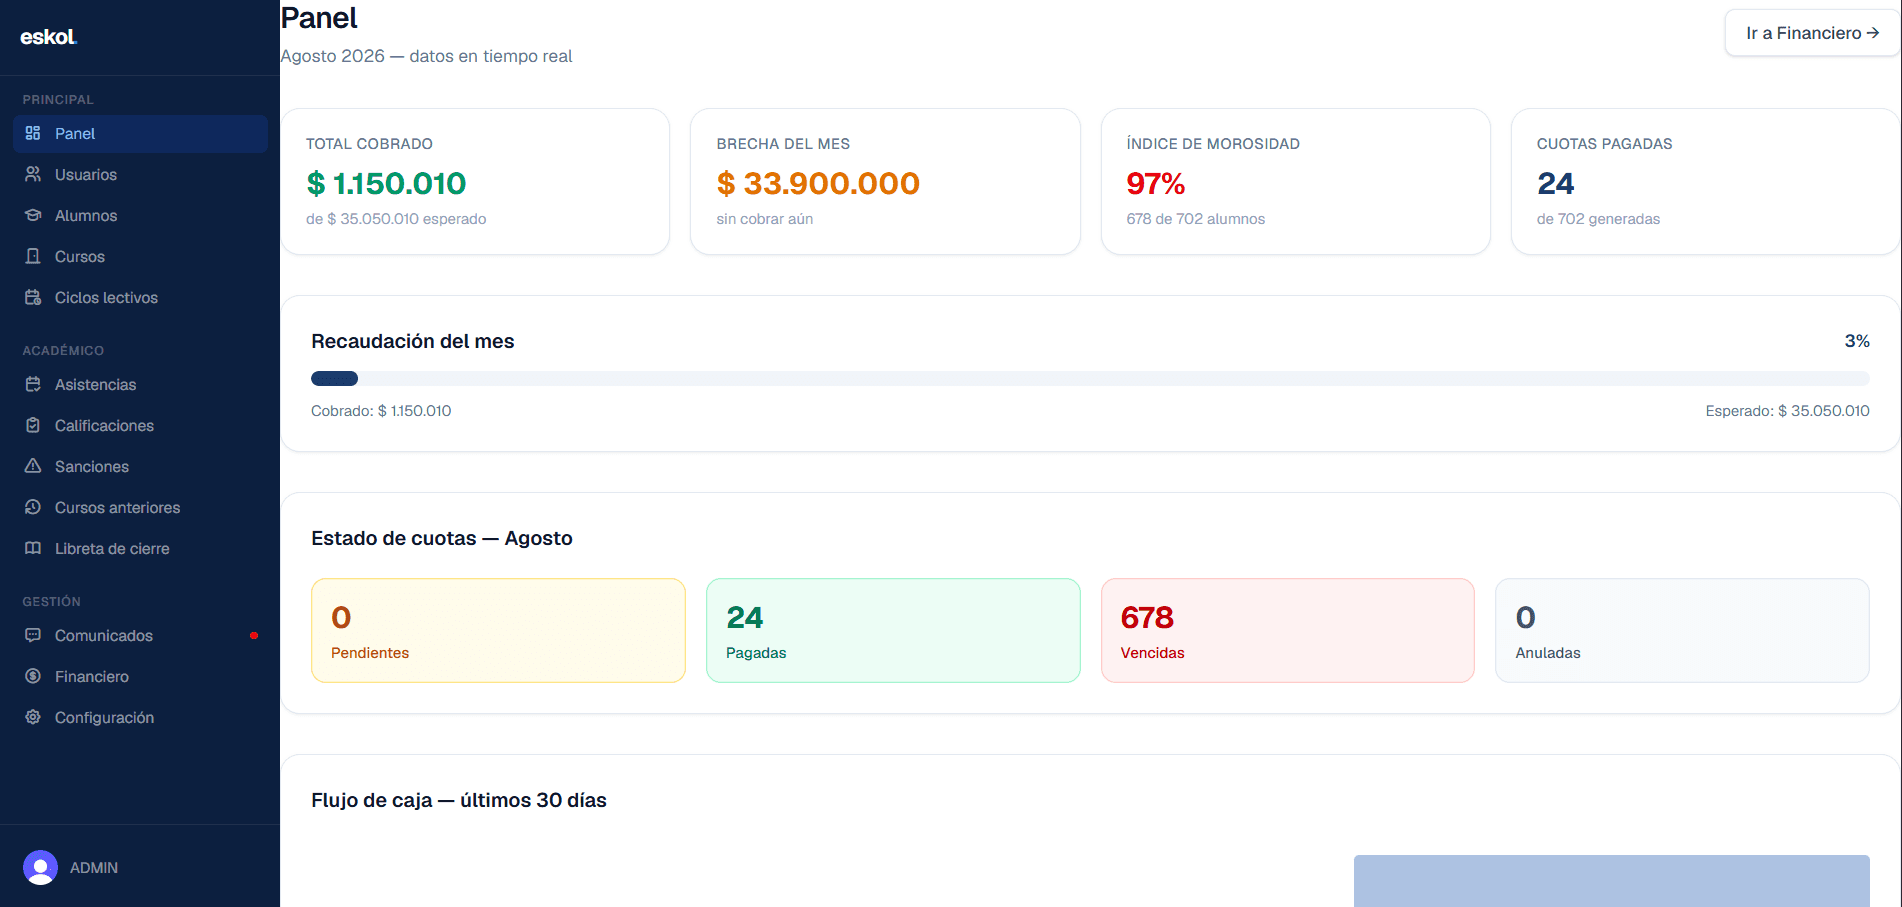The image size is (1902, 907).
Task: Click 'Cobrado: $ 1.150.010' text
Action: [x=381, y=411]
